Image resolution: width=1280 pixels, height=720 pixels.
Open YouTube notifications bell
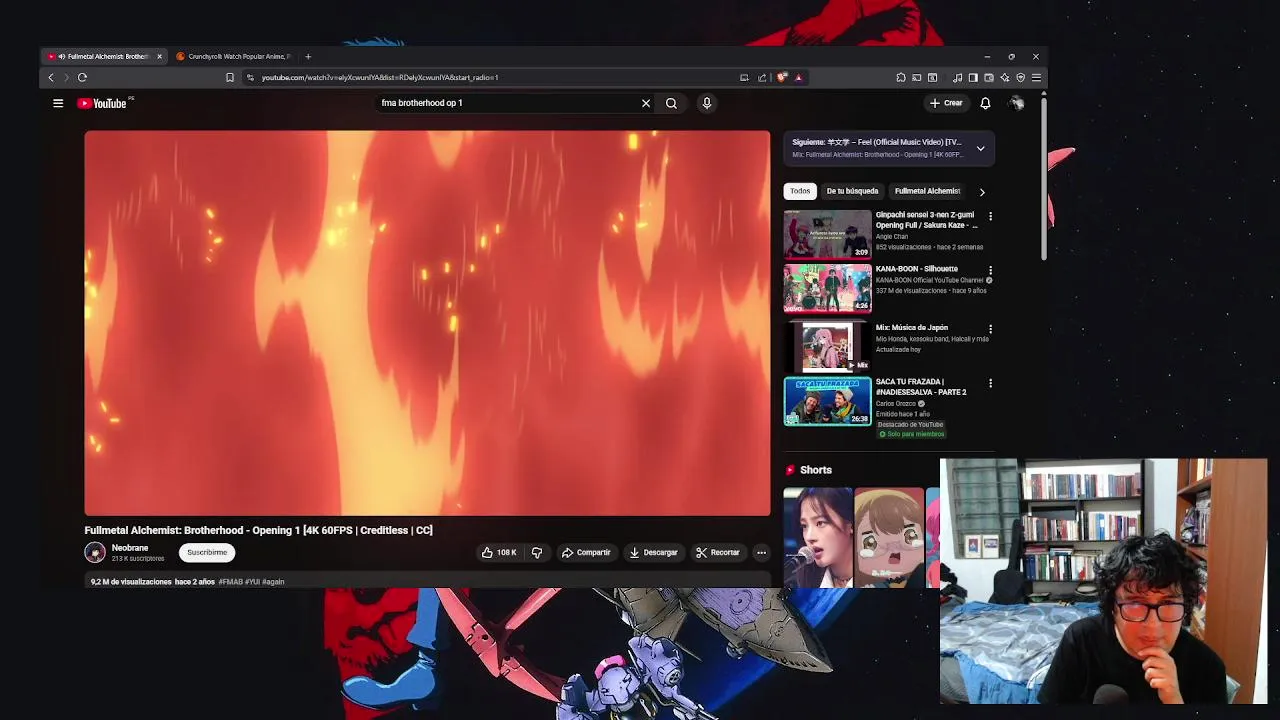coord(985,103)
